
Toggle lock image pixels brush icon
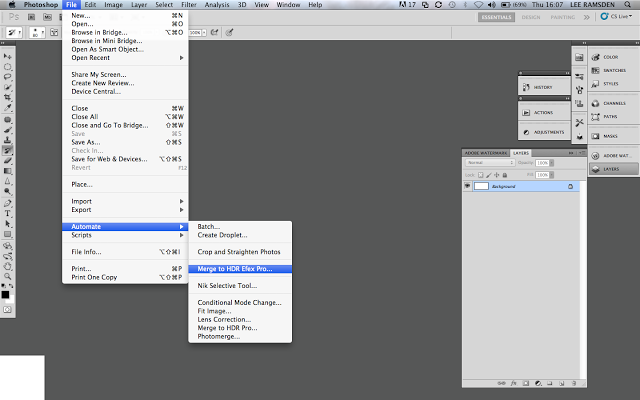pos(489,175)
